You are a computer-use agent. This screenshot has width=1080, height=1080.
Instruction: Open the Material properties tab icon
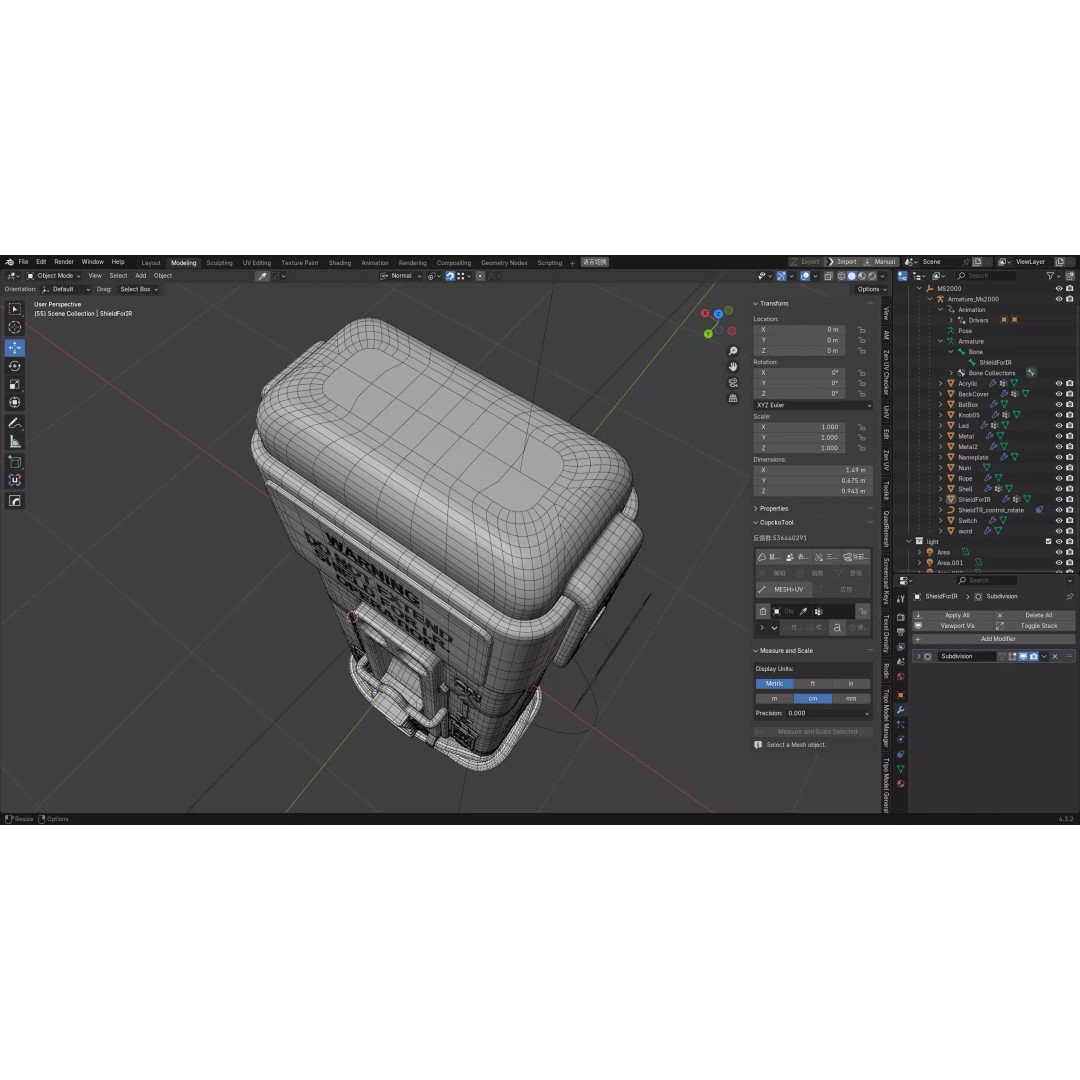900,784
